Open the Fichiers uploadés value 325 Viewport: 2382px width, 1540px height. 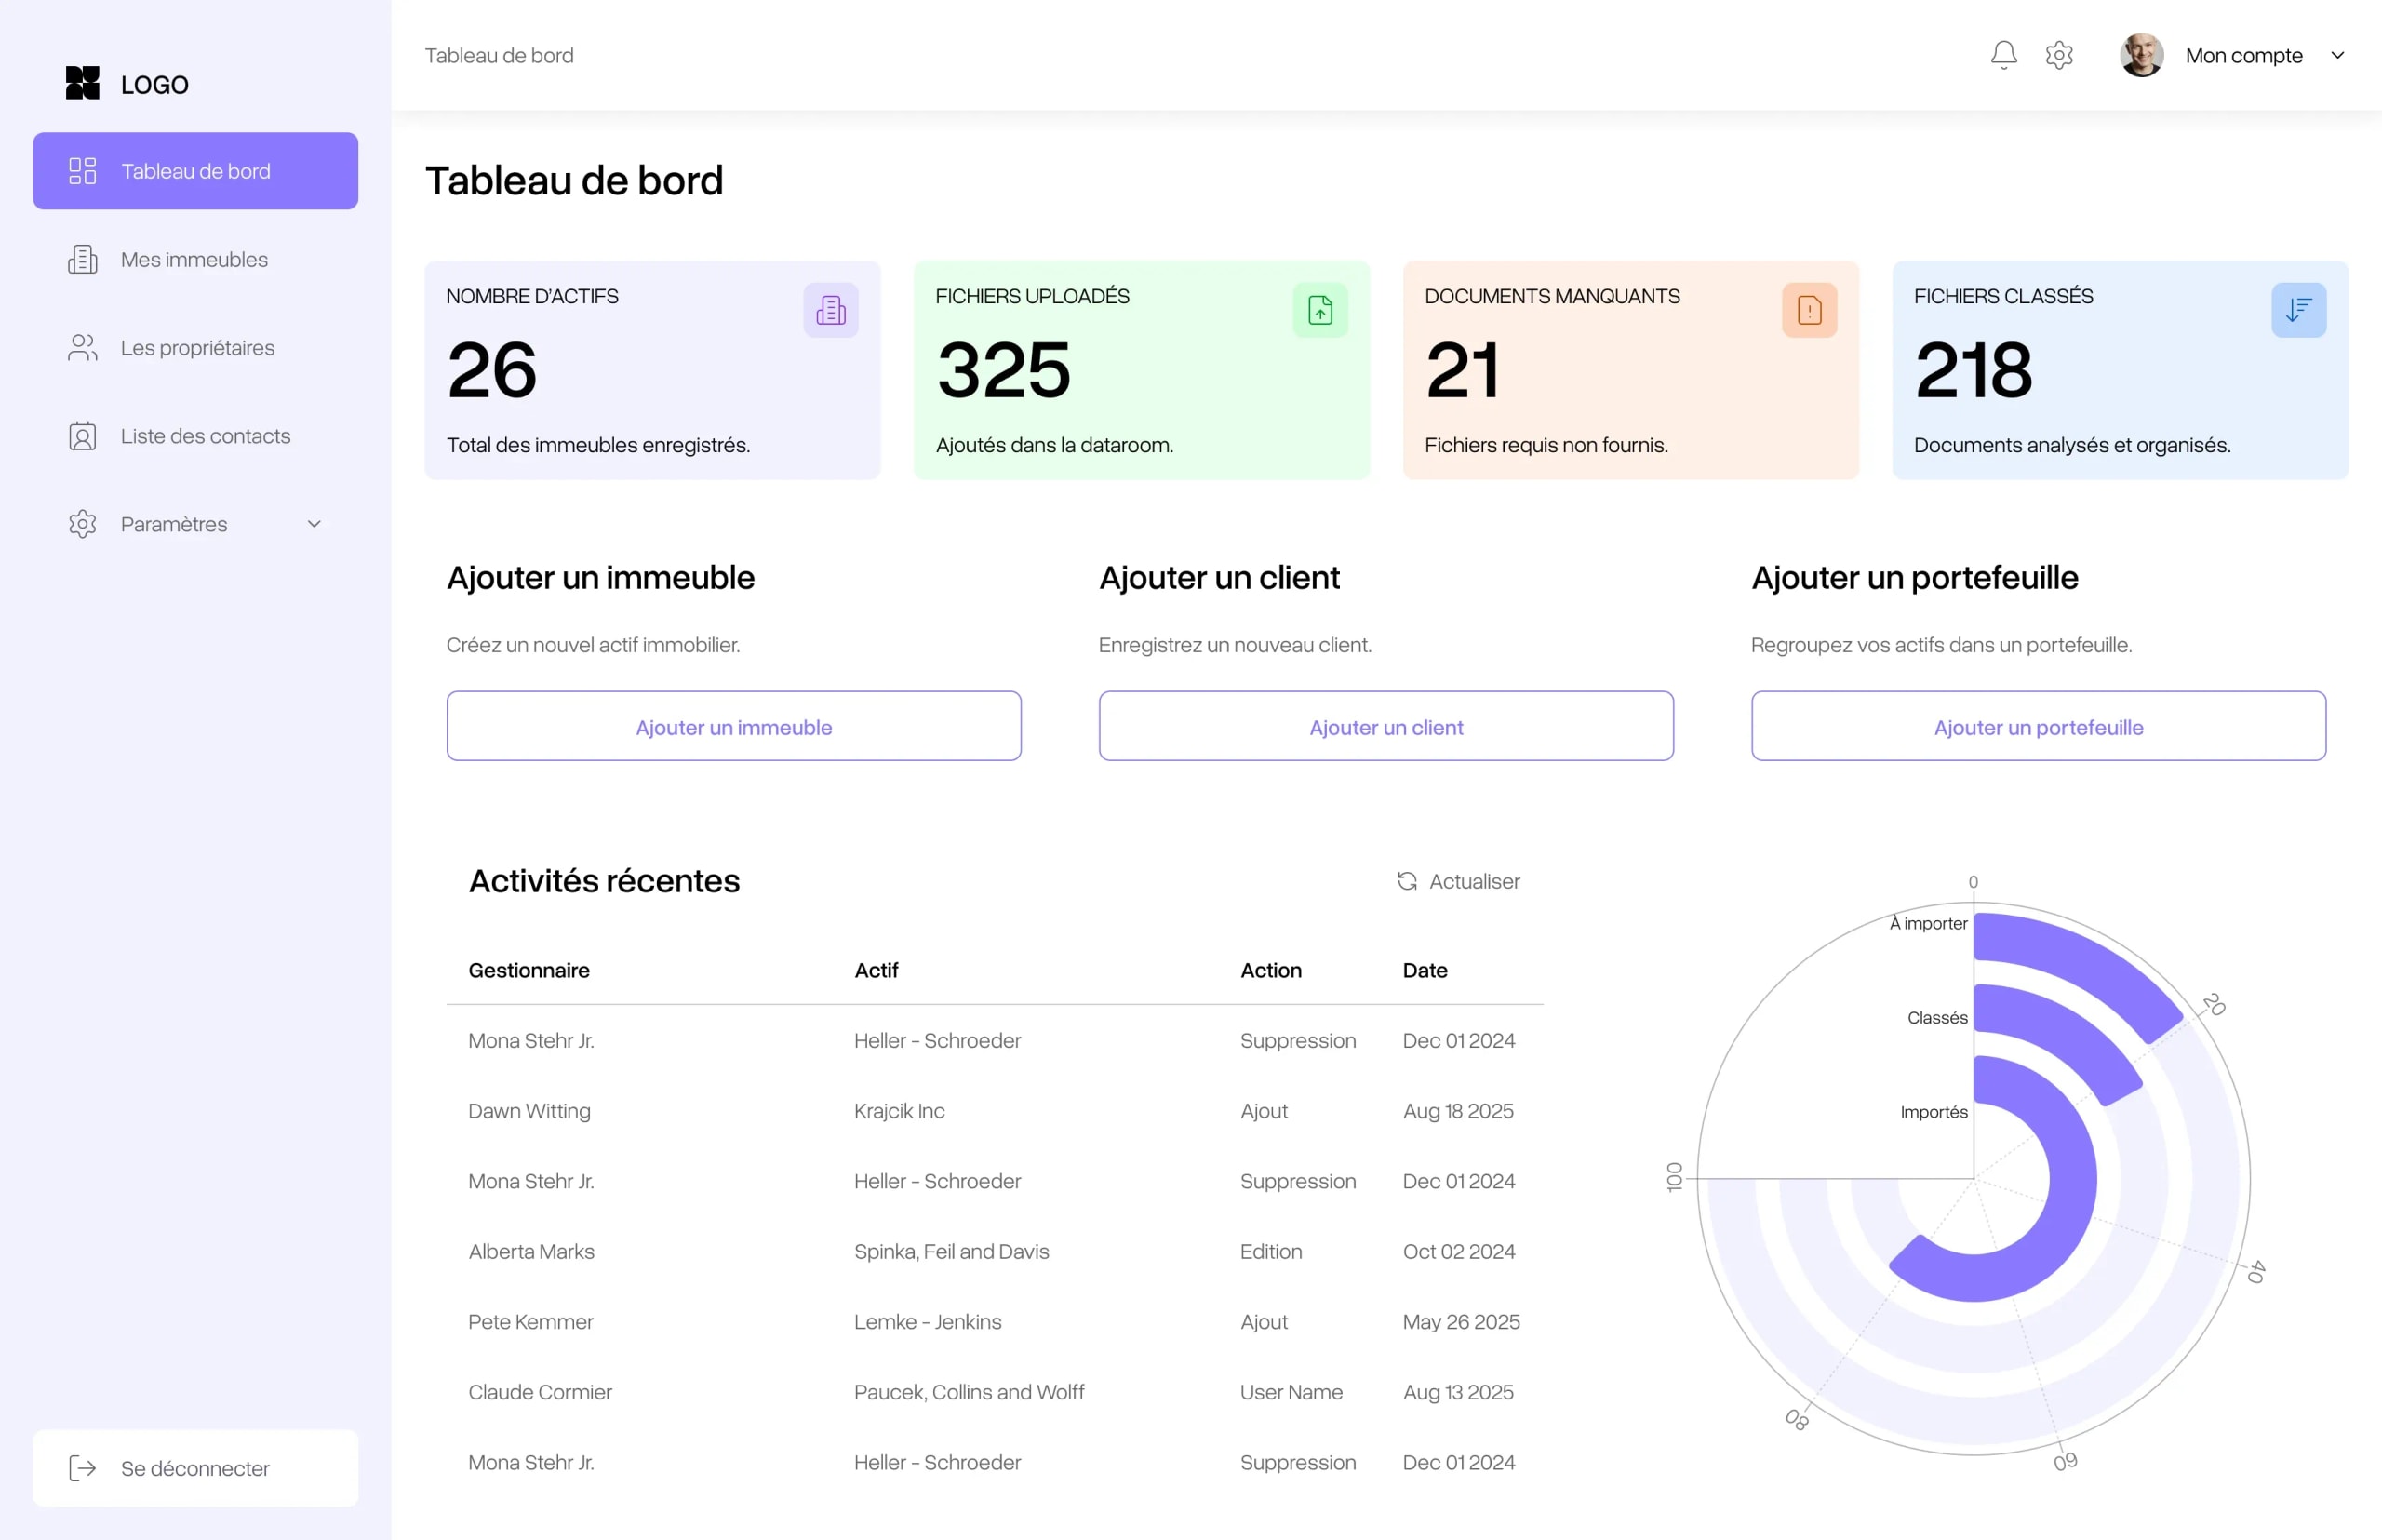coord(1003,370)
